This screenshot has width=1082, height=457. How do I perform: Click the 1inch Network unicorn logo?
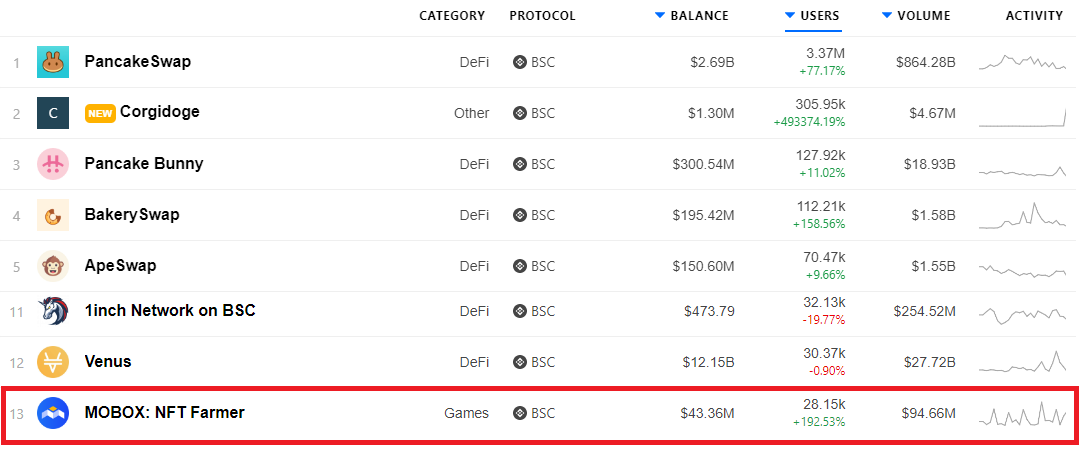tap(52, 311)
